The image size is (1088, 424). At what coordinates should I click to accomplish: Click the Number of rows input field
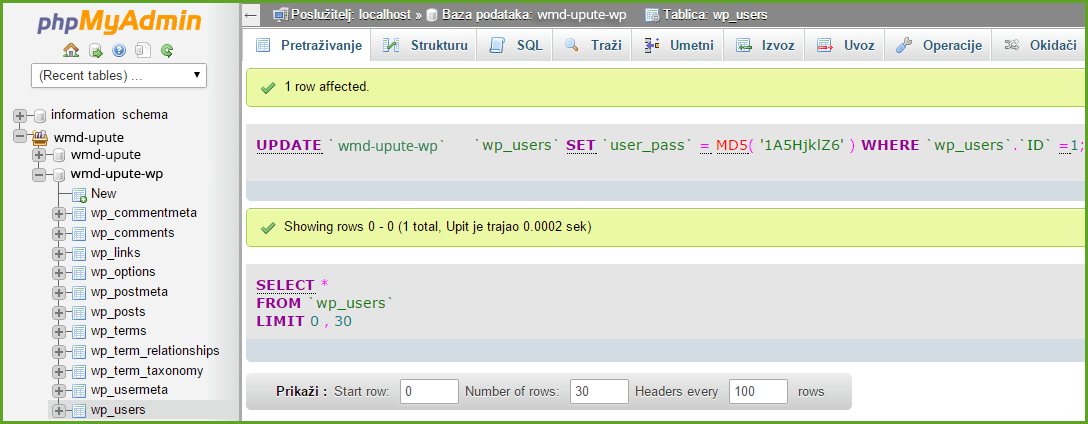pyautogui.click(x=600, y=391)
